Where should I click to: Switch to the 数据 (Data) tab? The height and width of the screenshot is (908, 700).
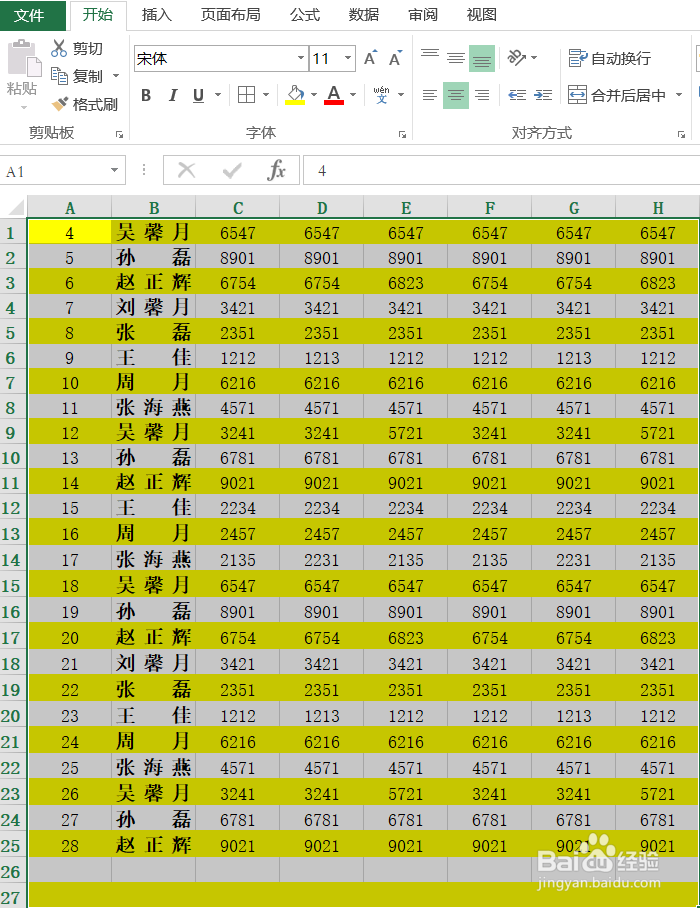[x=364, y=14]
